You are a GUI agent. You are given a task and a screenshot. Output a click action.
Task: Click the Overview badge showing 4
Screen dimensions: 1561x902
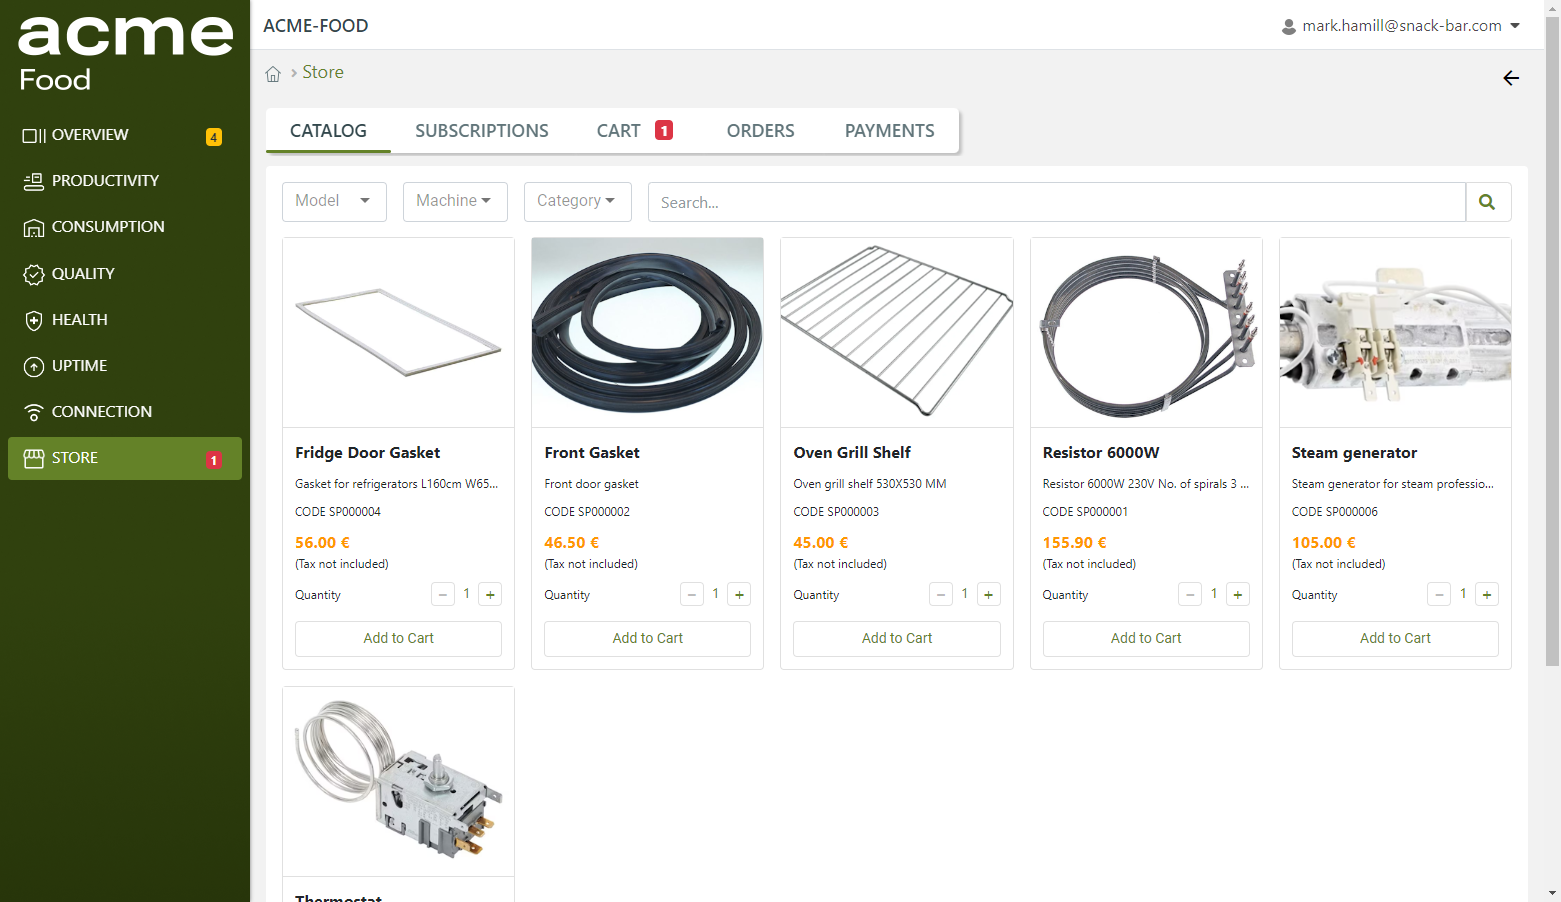(214, 137)
